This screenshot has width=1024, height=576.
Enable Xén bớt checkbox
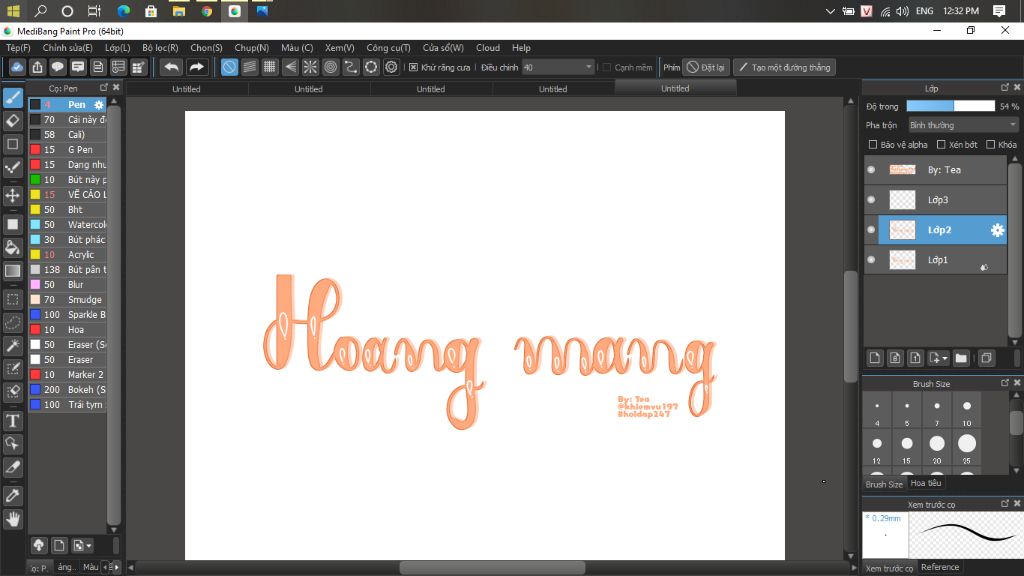941,144
